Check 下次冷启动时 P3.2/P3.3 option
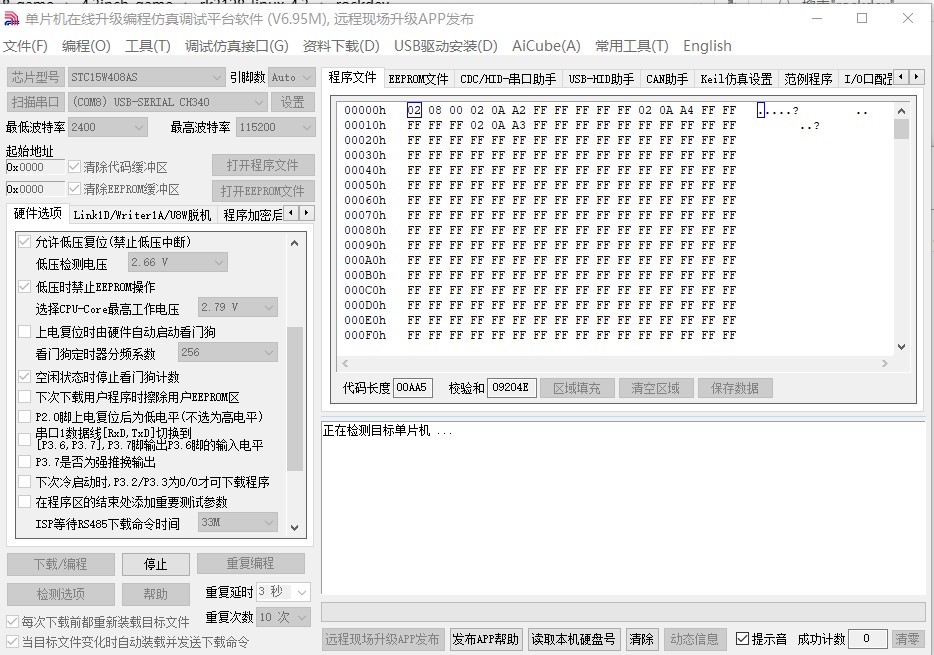 24,481
